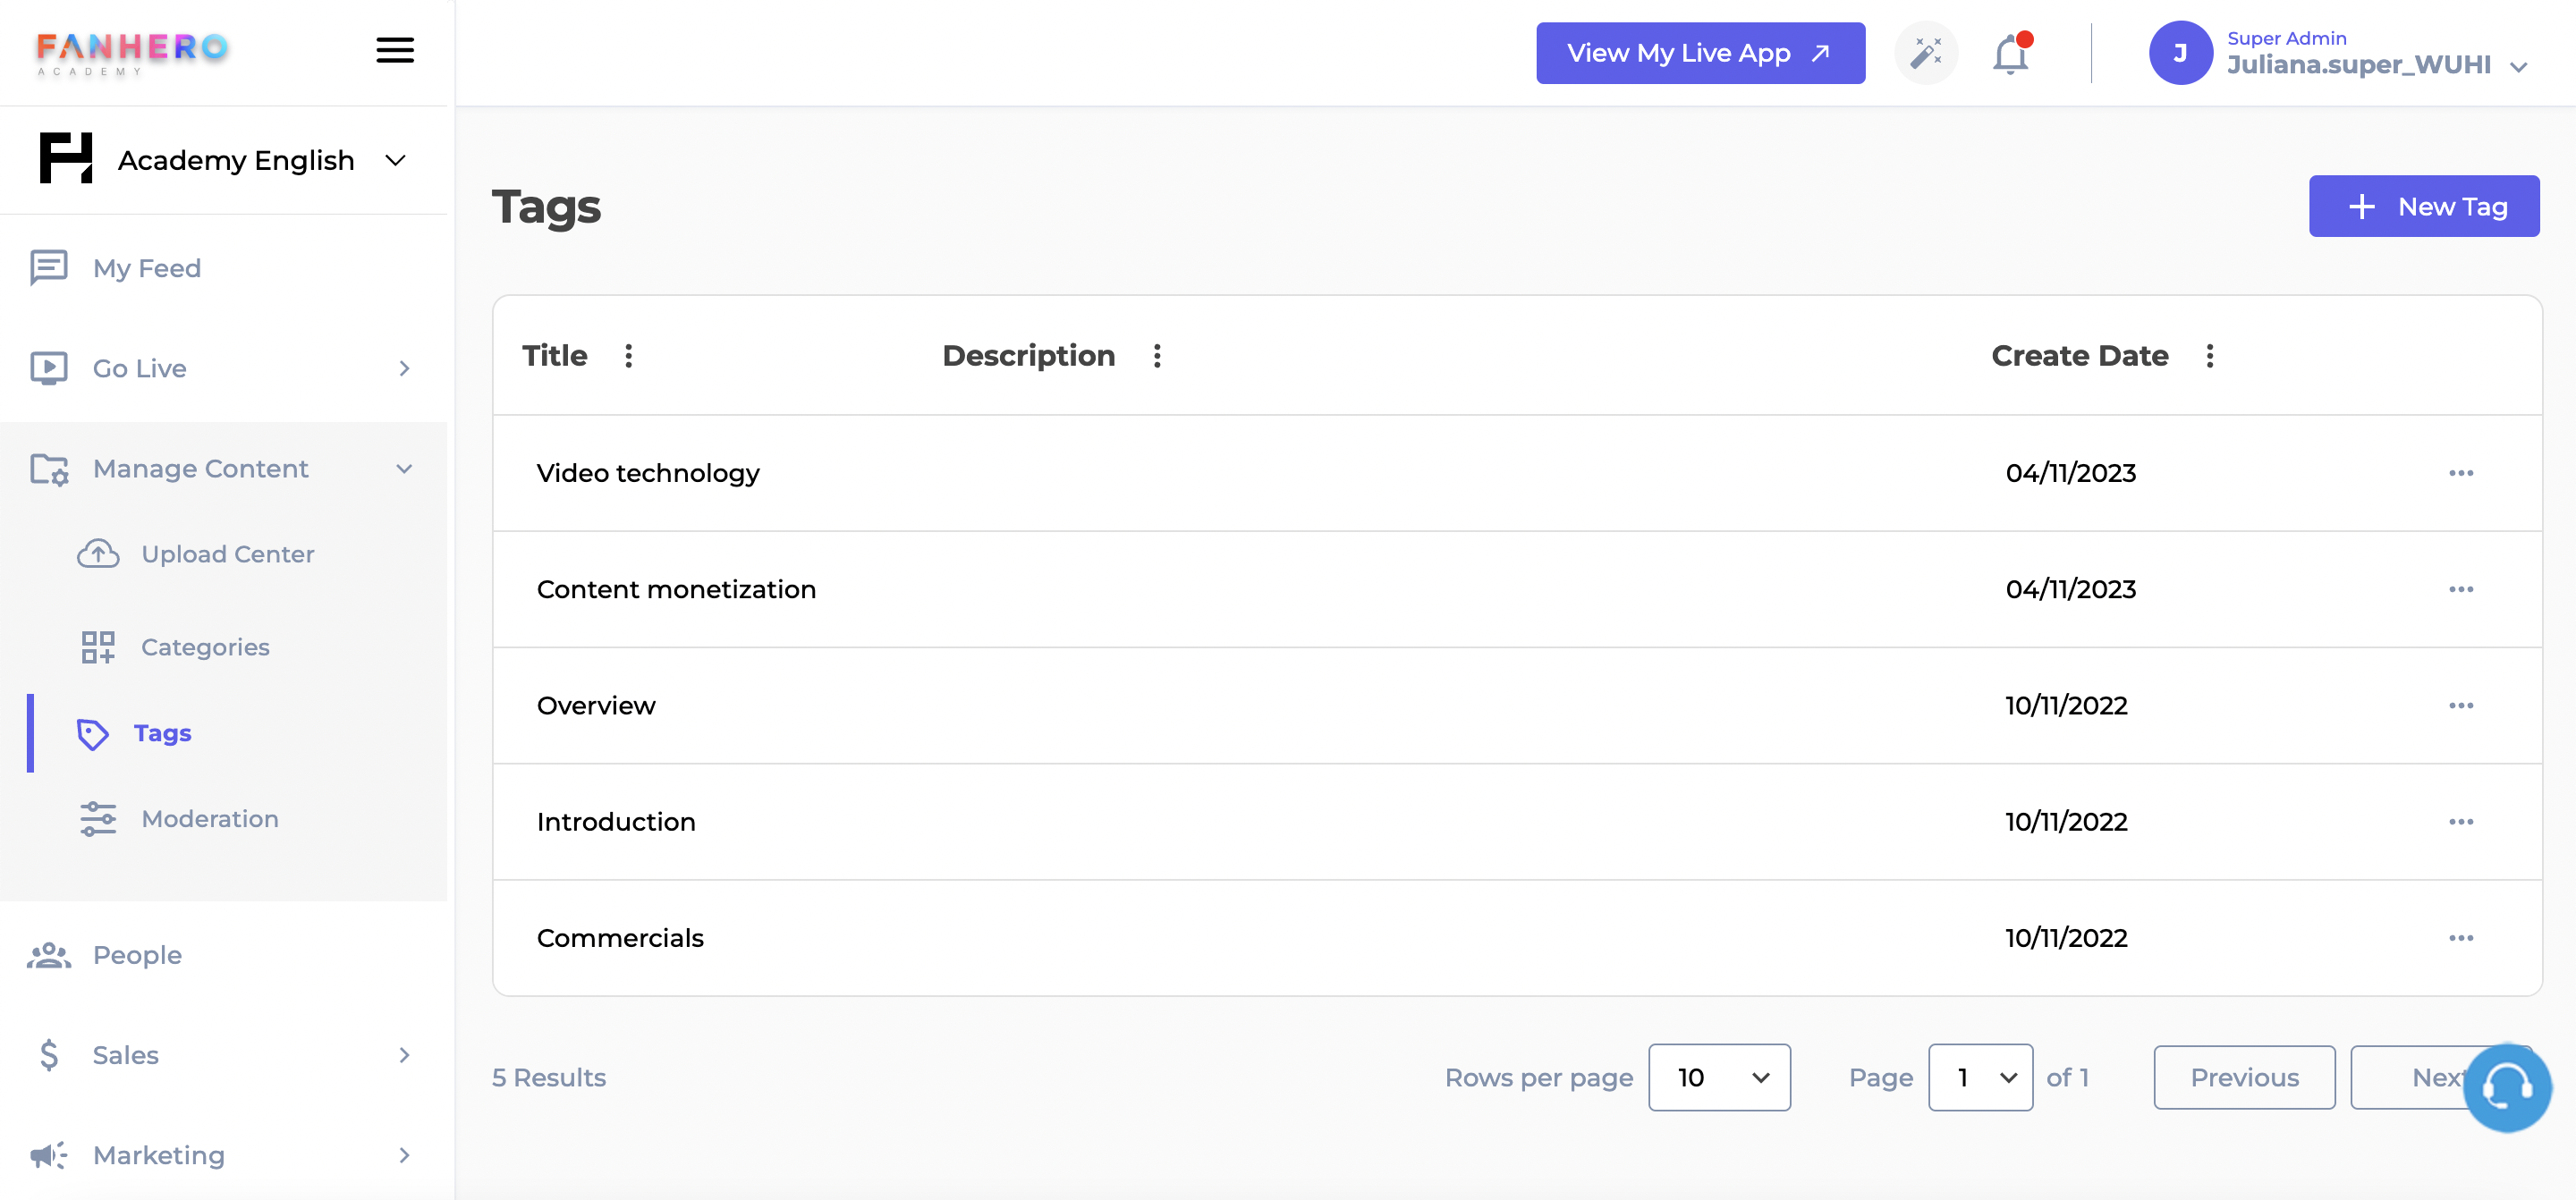Click the J user avatar

point(2180,53)
